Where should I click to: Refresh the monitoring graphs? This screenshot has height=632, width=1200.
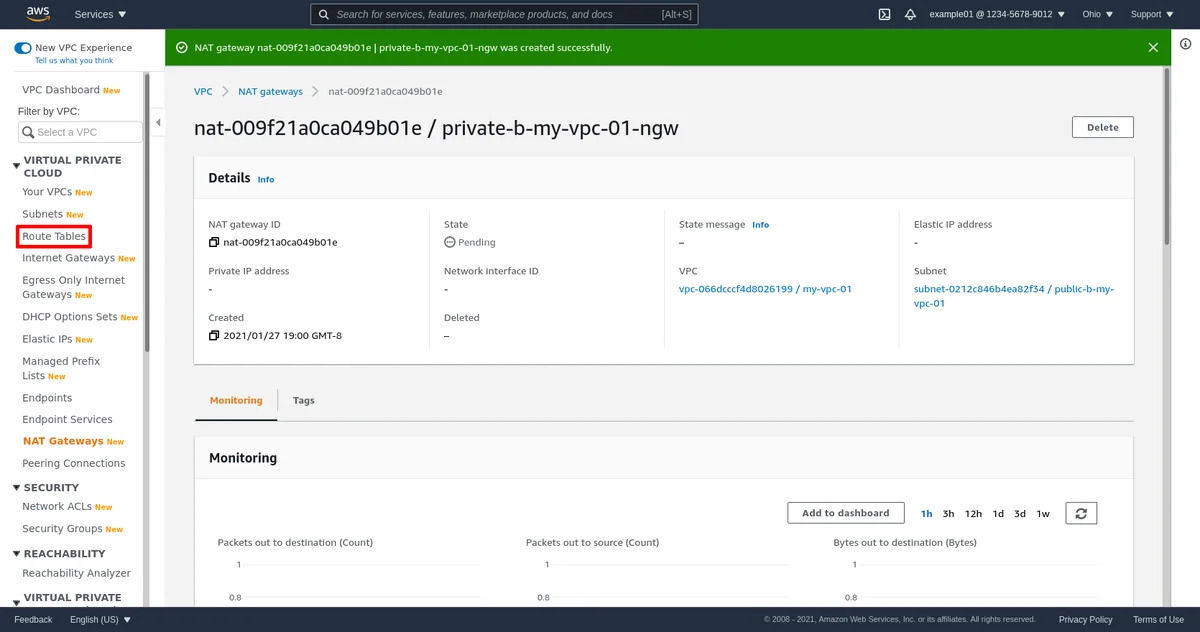tap(1081, 513)
